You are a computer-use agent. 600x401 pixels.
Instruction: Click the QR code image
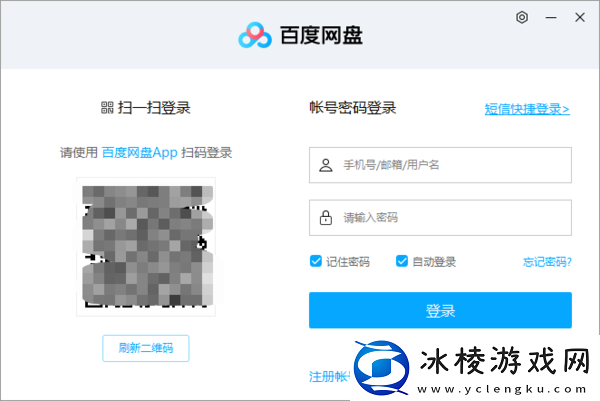[x=146, y=247]
